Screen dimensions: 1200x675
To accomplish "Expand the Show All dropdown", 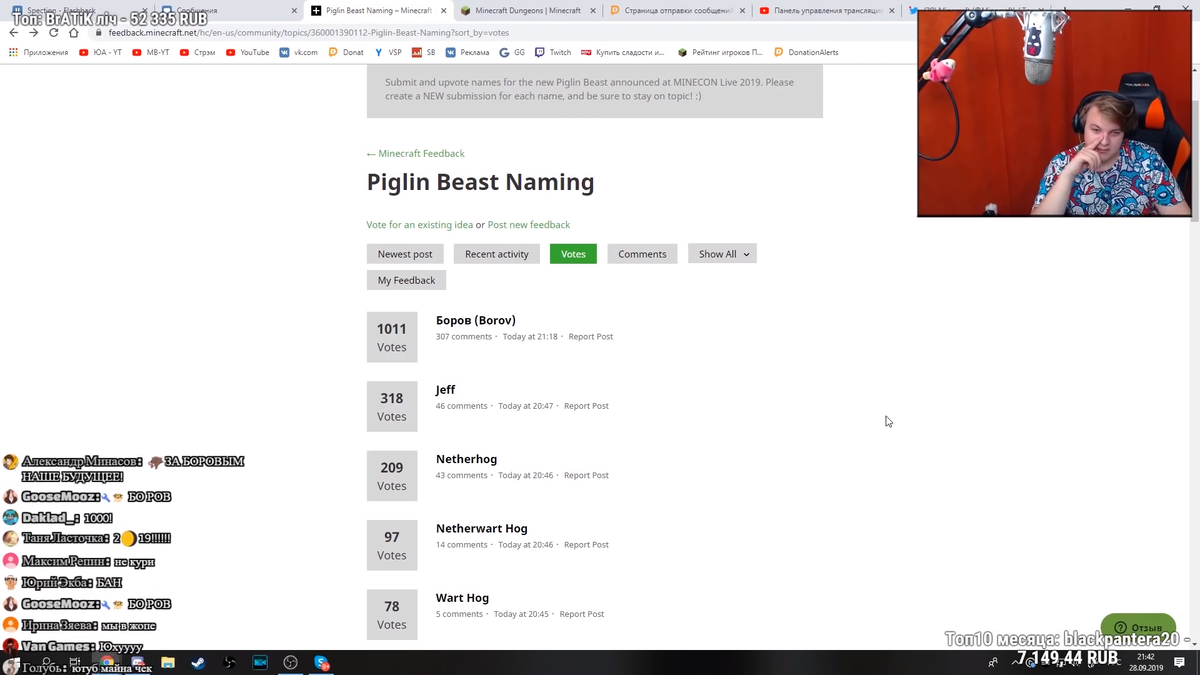I will coord(722,254).
